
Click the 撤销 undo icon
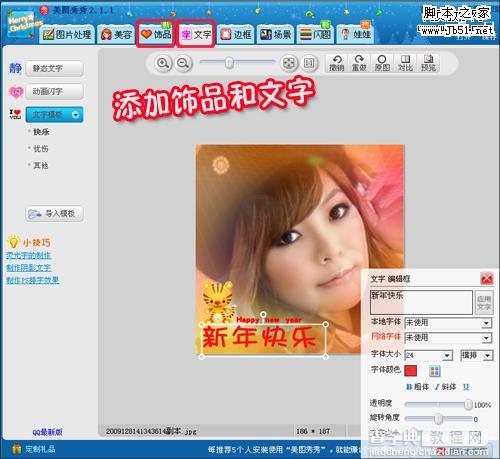coord(336,63)
